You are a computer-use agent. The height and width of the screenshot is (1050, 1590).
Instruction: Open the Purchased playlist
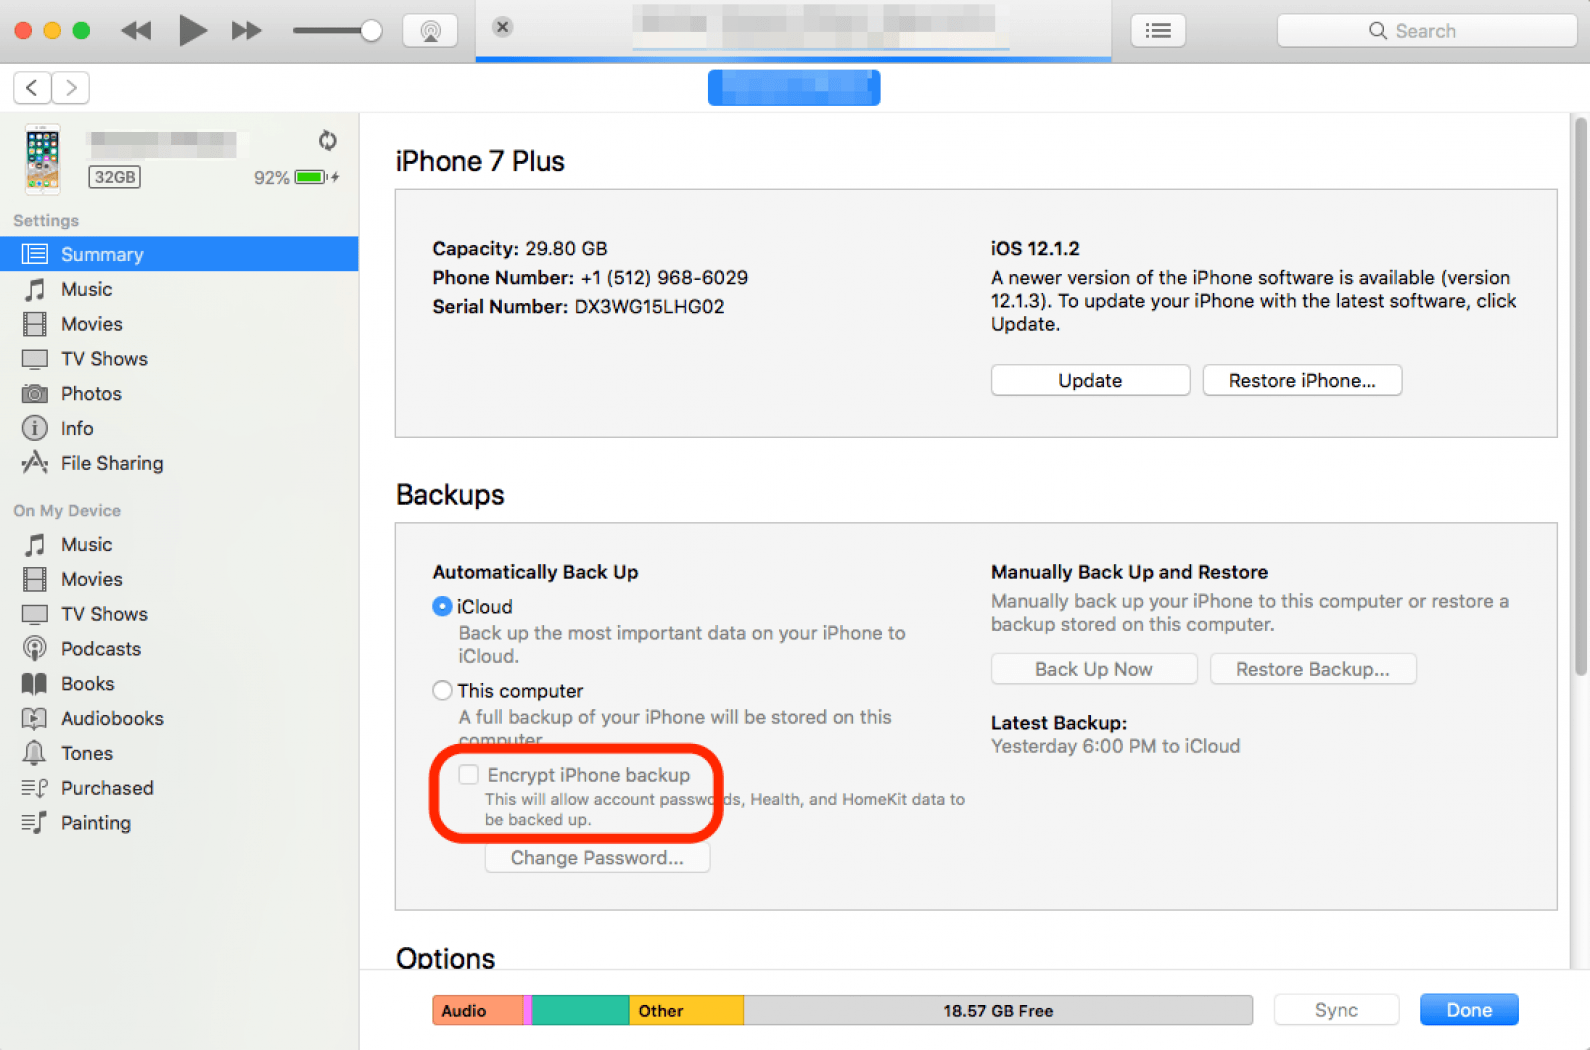point(179,788)
